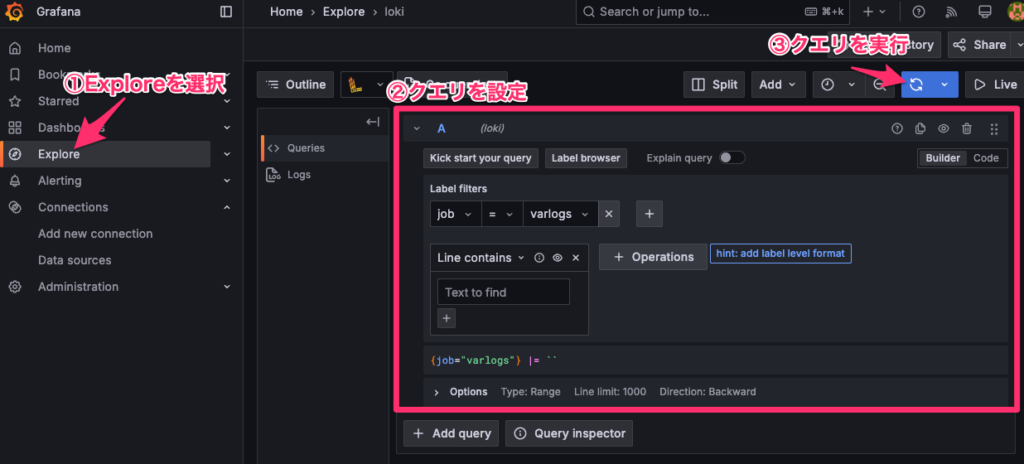This screenshot has height=464, width=1024.
Task: Click the zoom-out time range icon
Action: click(x=880, y=84)
